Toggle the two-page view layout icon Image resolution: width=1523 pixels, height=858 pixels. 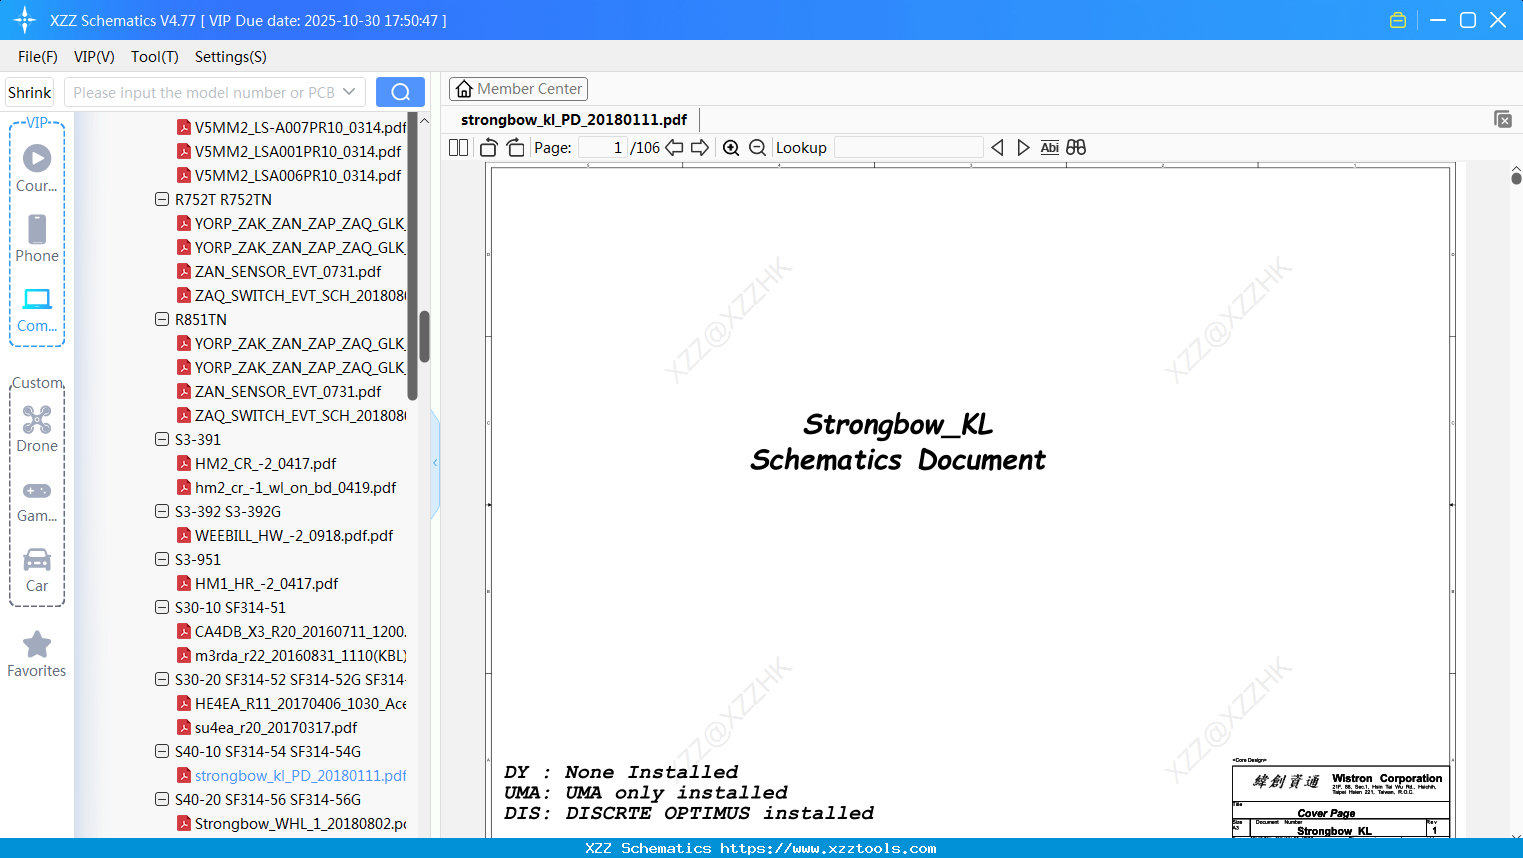point(458,148)
